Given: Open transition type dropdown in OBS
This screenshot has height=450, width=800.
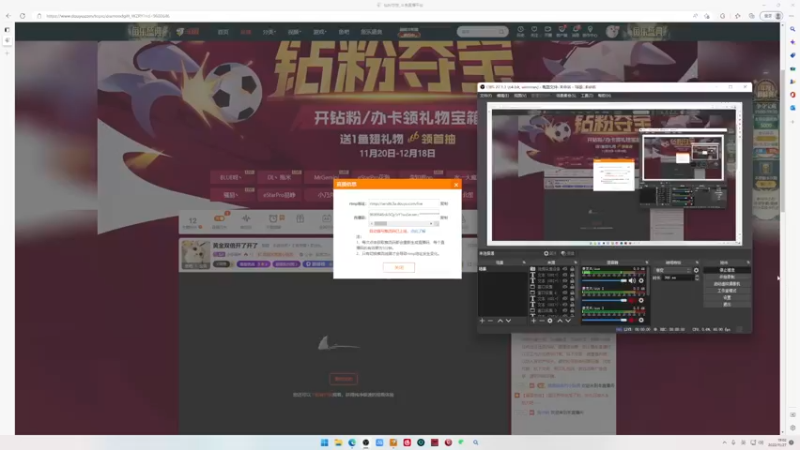Looking at the screenshot, I should coord(673,270).
